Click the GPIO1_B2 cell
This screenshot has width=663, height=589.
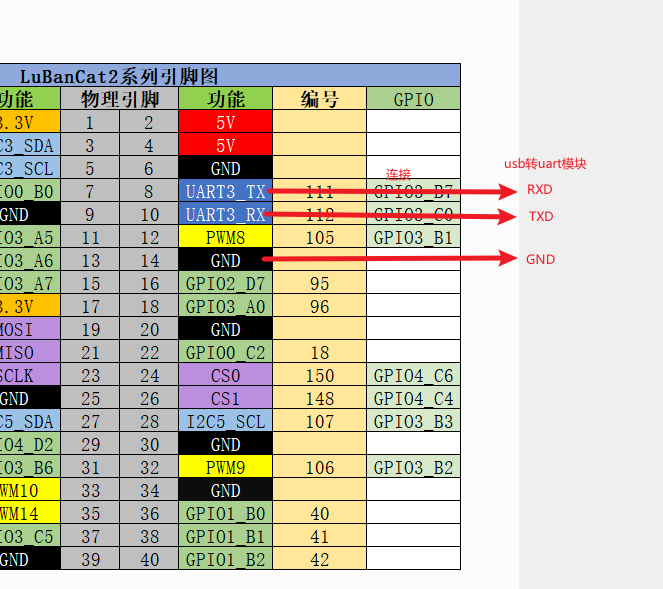(225, 559)
